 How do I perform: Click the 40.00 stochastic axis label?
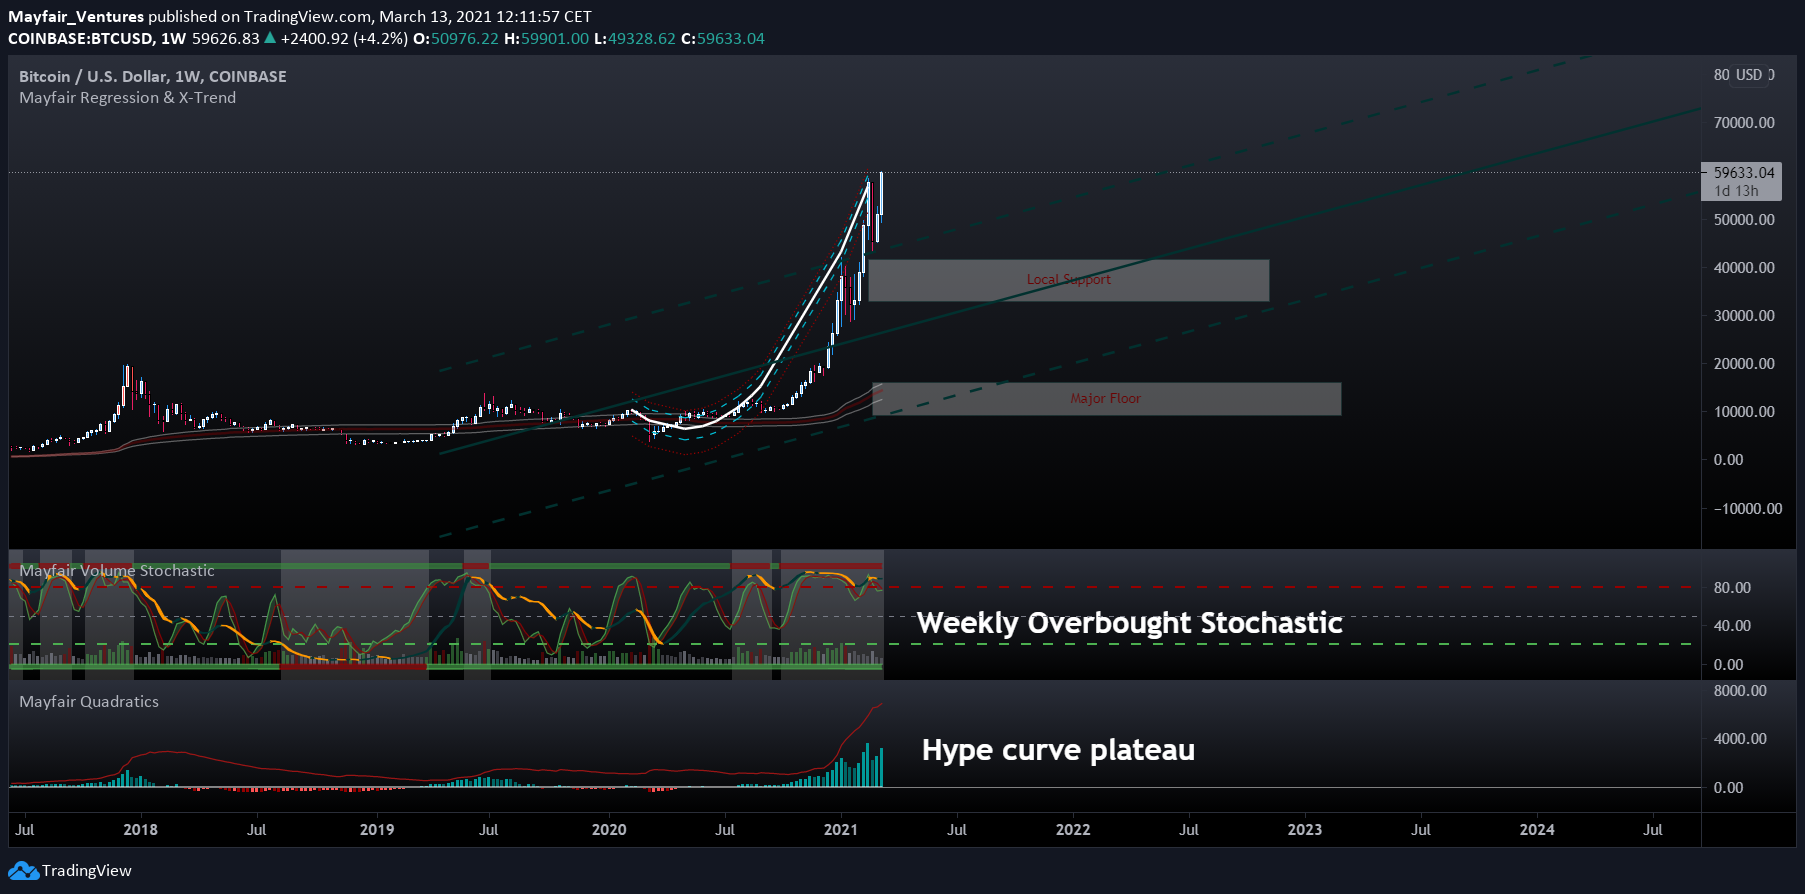[x=1732, y=626]
